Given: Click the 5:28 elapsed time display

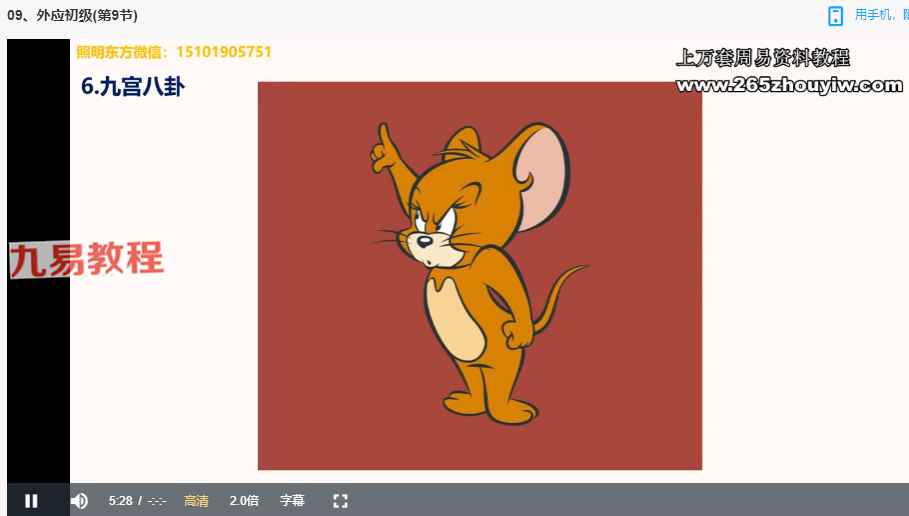Looking at the screenshot, I should point(121,501).
